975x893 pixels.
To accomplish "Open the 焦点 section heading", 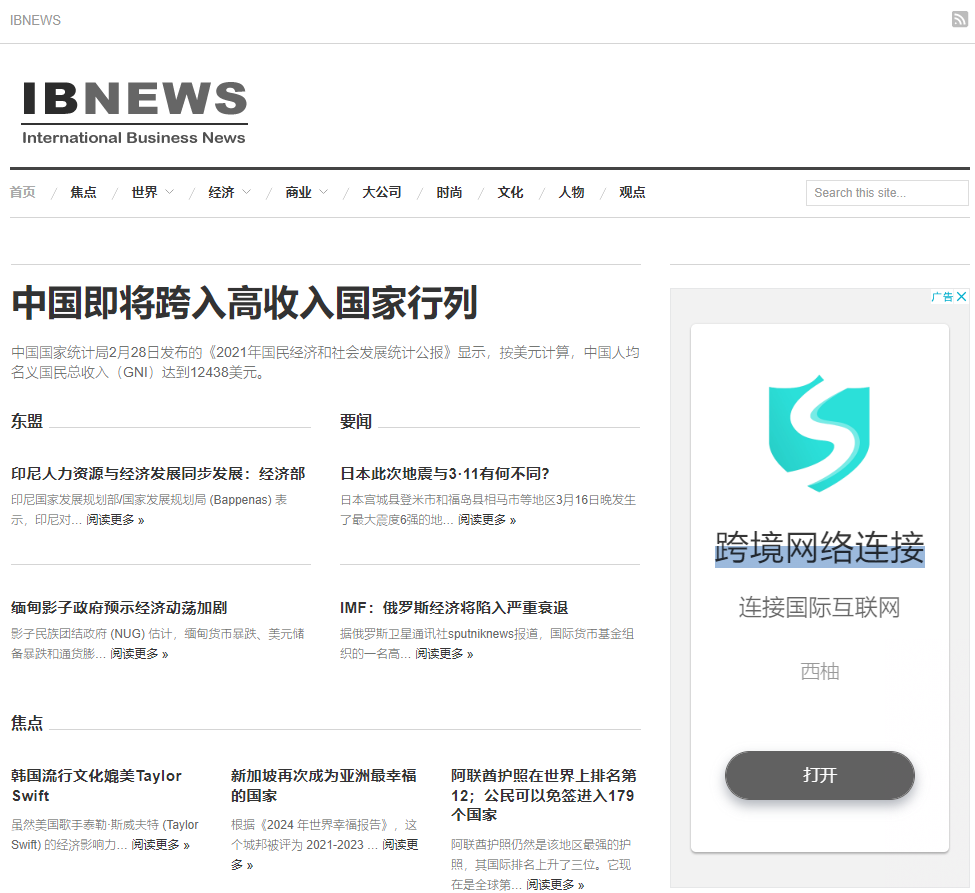I will point(27,723).
